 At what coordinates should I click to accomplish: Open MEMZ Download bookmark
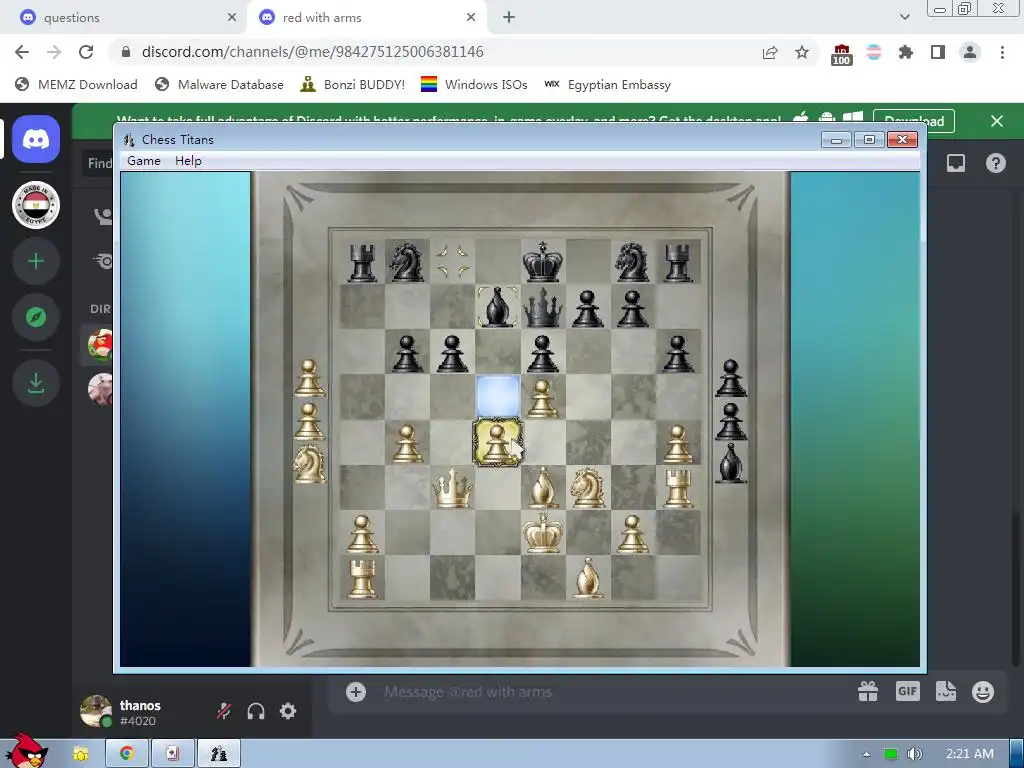click(76, 85)
